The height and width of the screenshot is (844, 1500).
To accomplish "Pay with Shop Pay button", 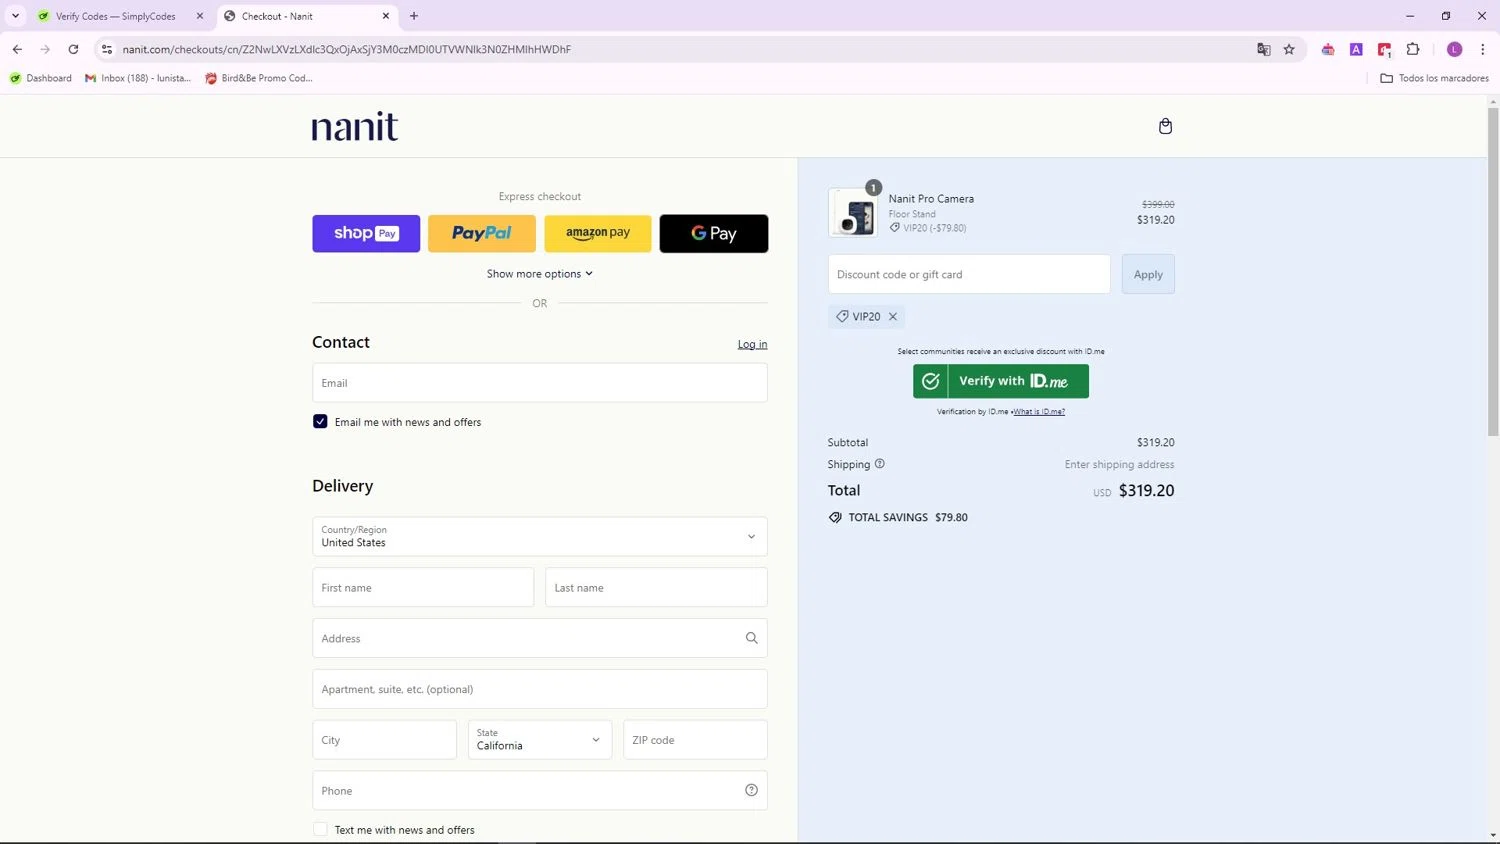I will (x=366, y=233).
